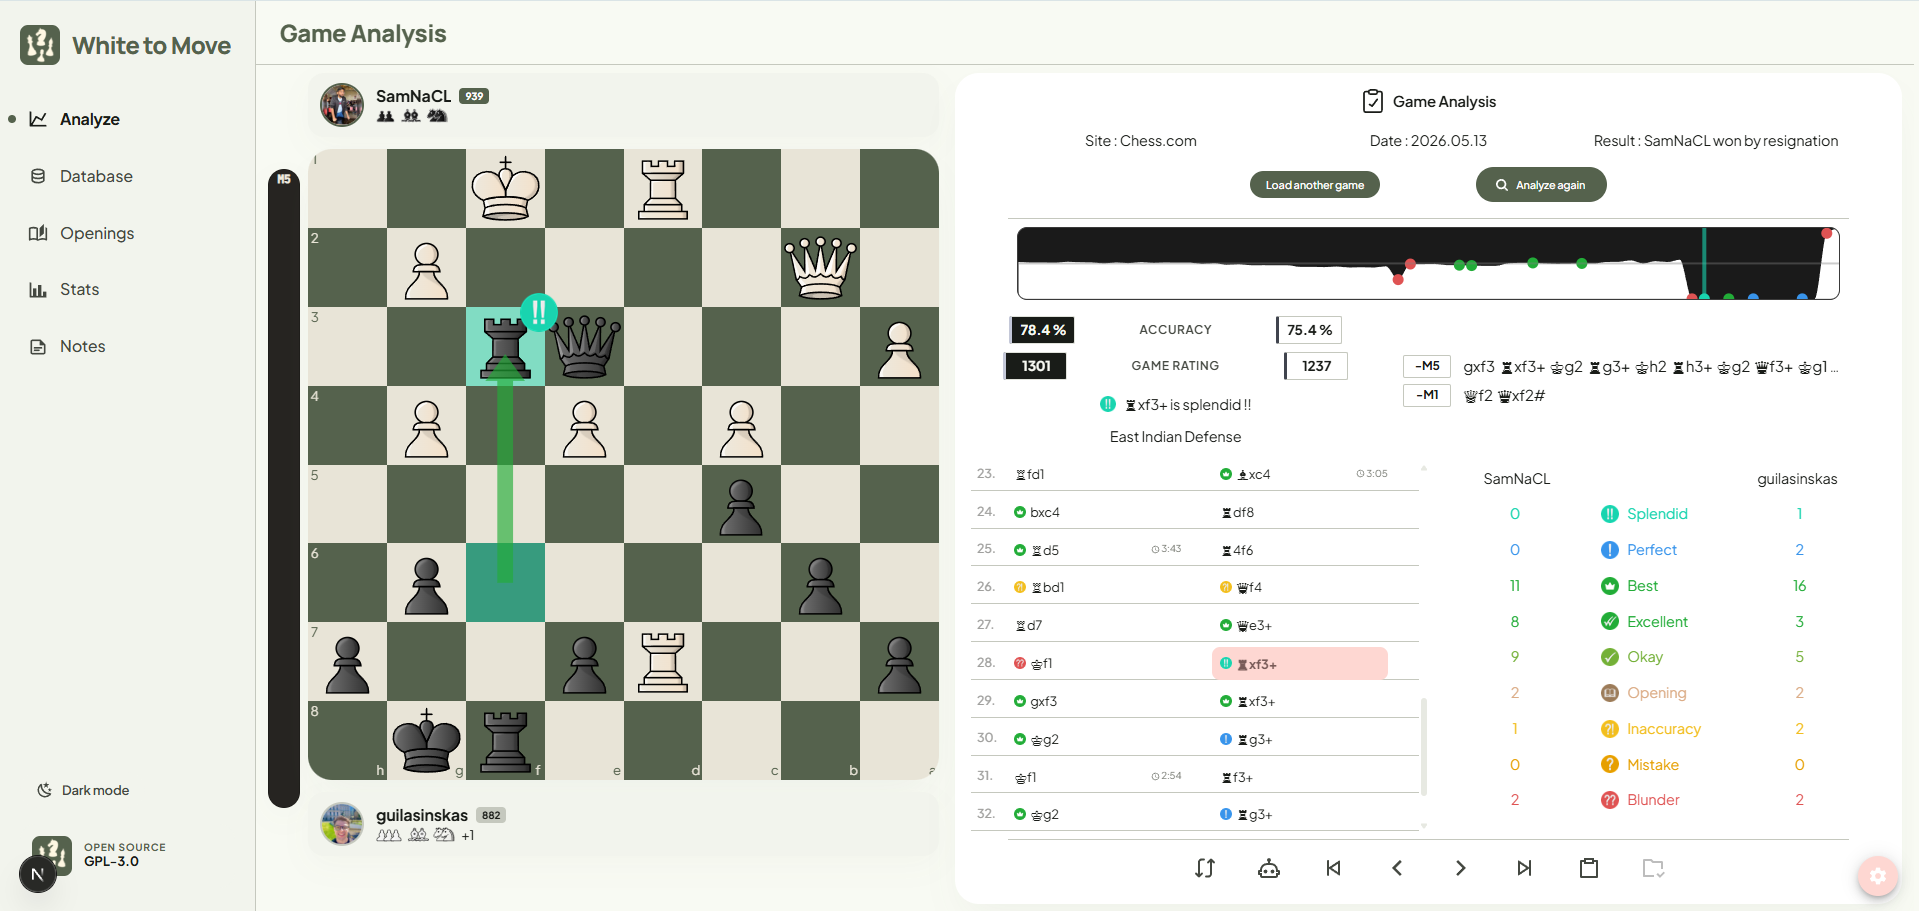The height and width of the screenshot is (911, 1919).
Task: Jump to the last move
Action: point(1524,868)
